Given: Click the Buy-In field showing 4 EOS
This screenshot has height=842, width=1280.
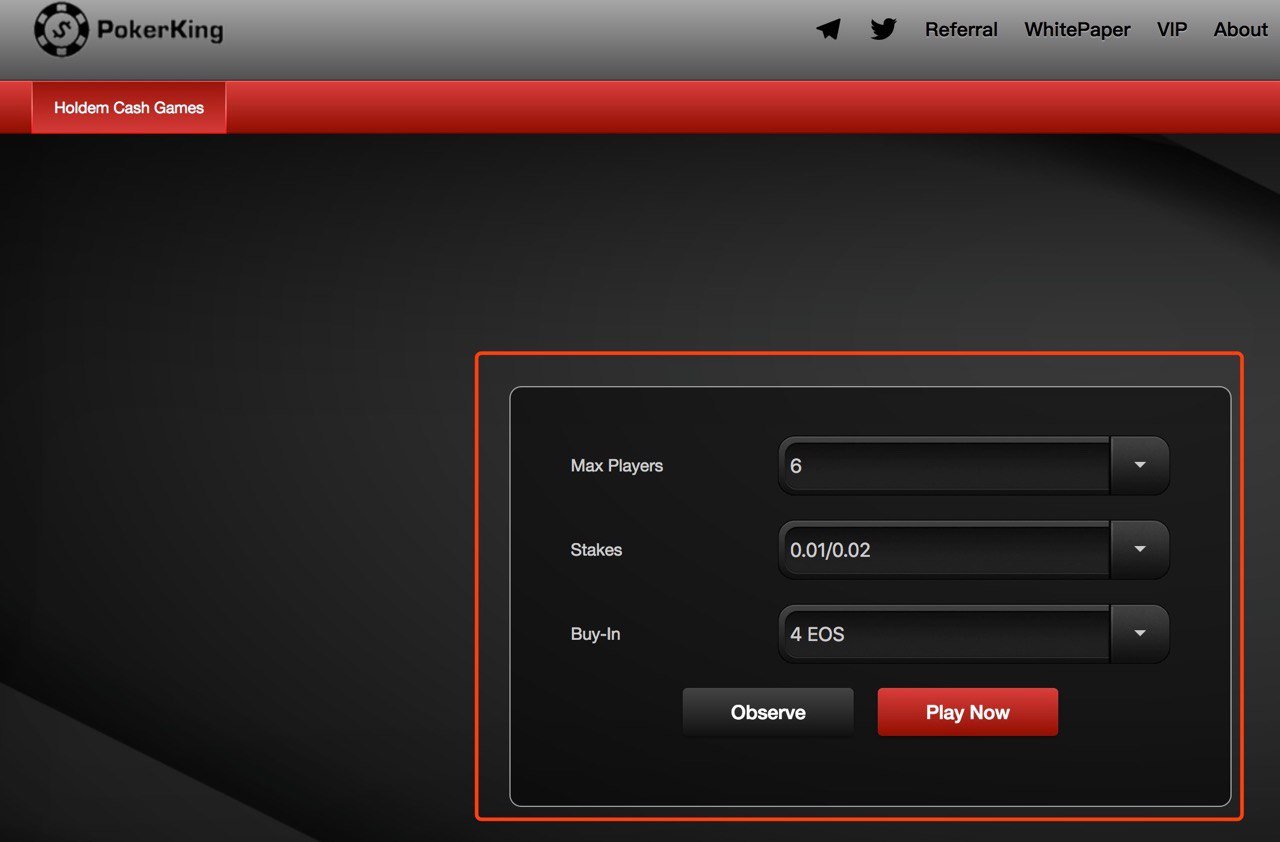Looking at the screenshot, I should 944,633.
